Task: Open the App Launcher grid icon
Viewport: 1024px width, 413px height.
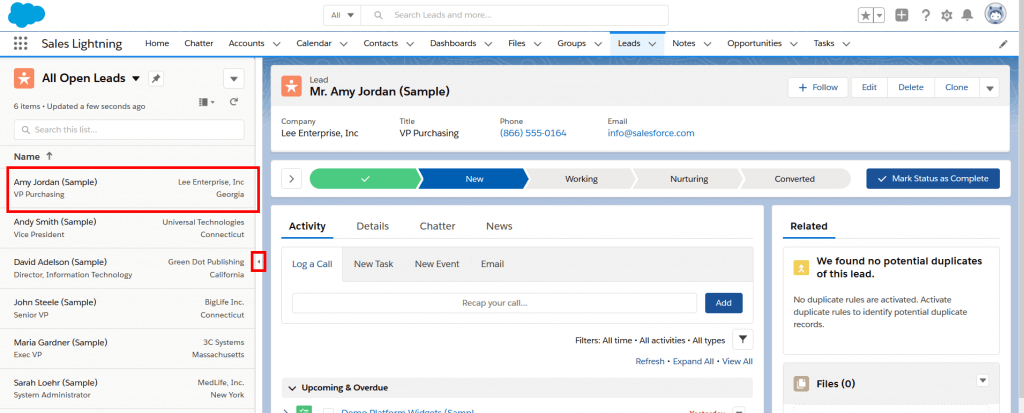Action: point(21,44)
